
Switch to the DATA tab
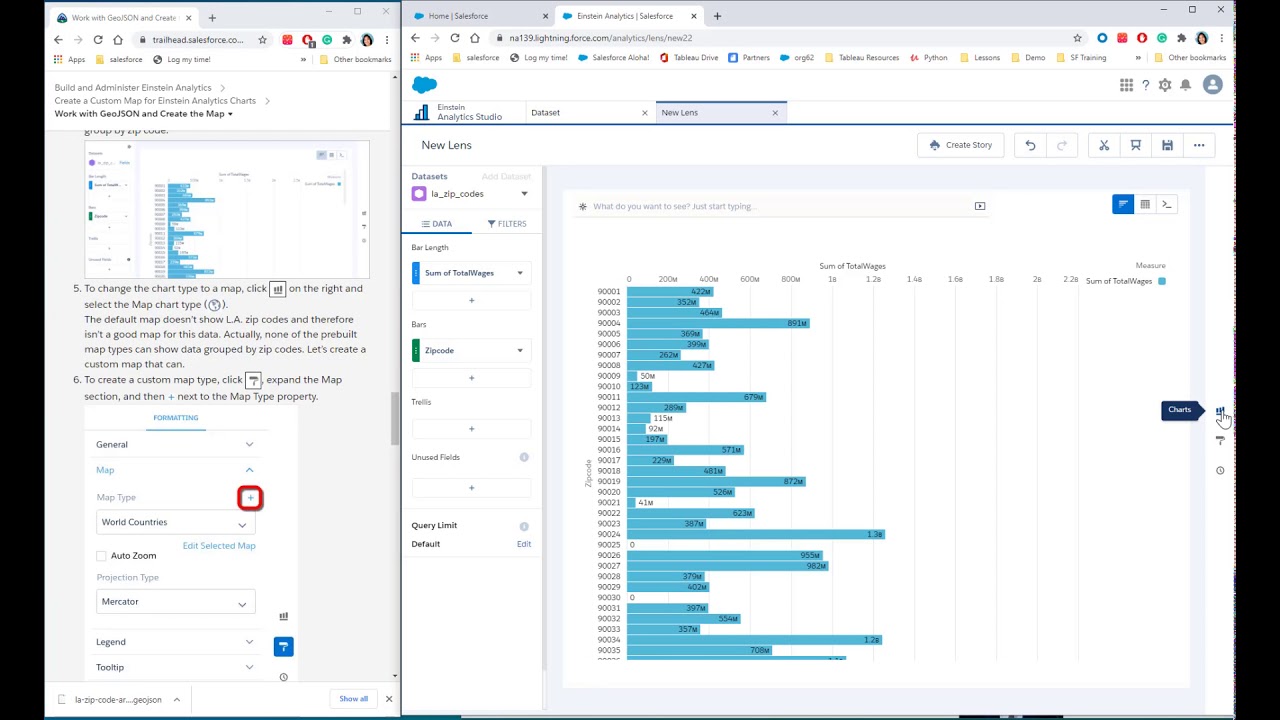(x=437, y=224)
